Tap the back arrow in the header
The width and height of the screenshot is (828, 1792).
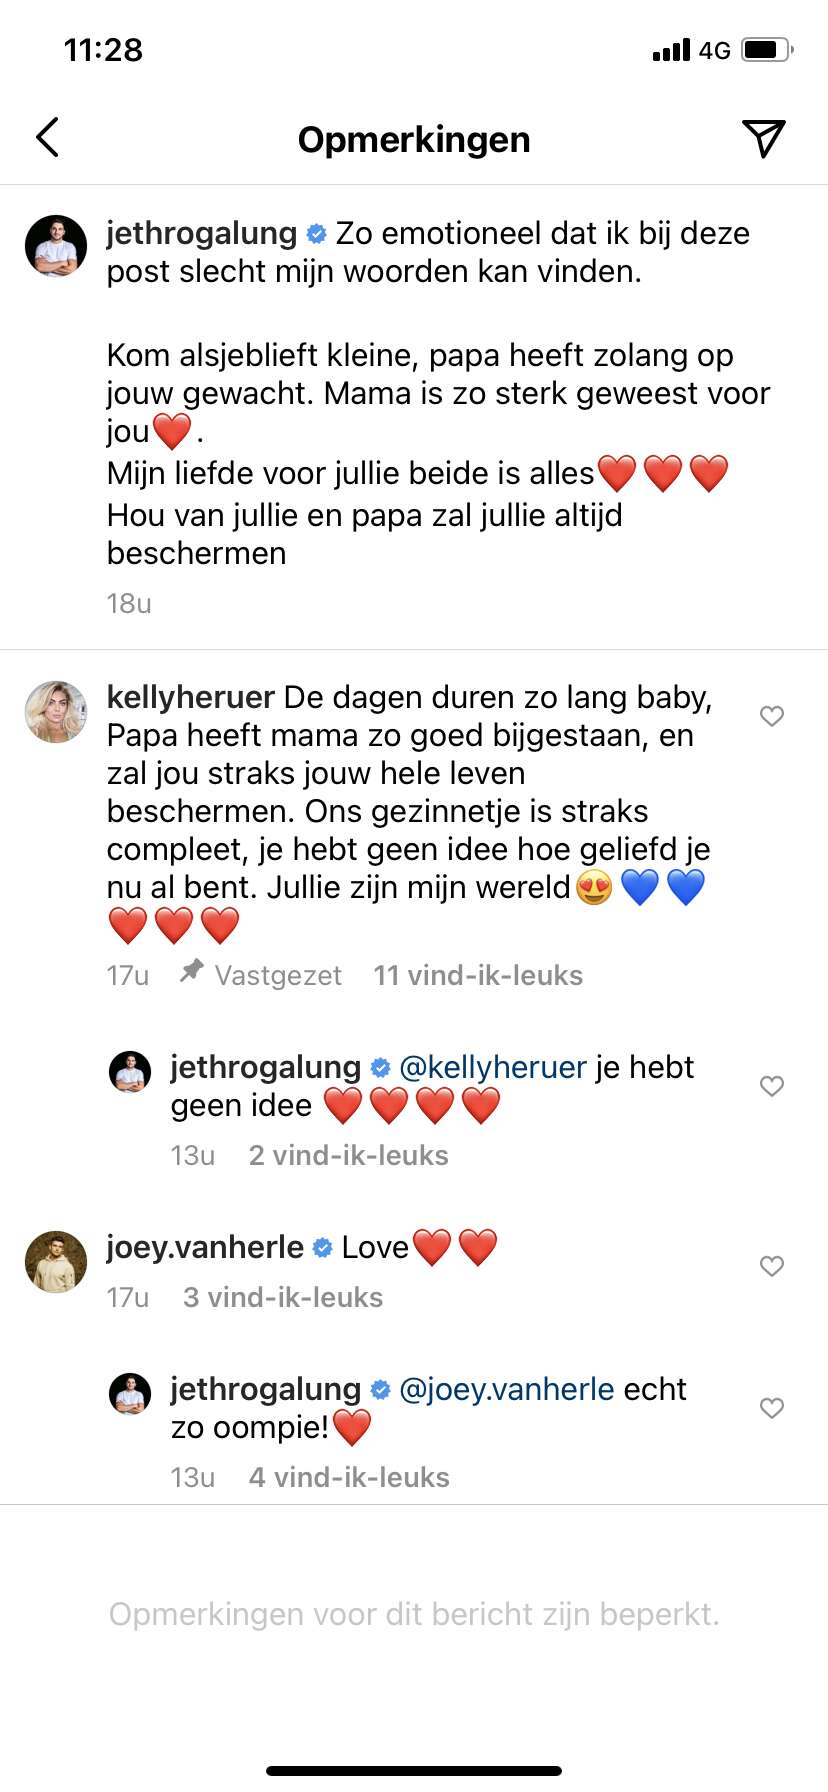[x=48, y=138]
